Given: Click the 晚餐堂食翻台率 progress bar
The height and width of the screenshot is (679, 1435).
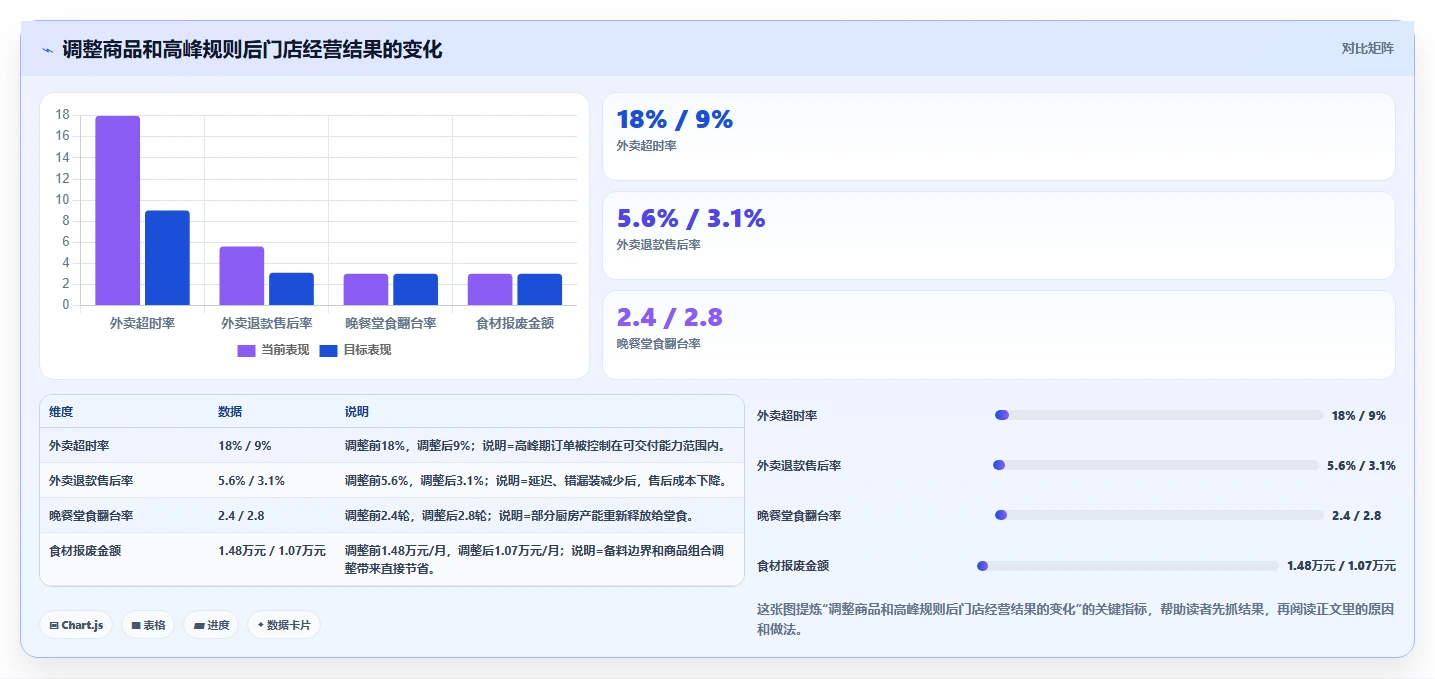Looking at the screenshot, I should [x=1159, y=515].
